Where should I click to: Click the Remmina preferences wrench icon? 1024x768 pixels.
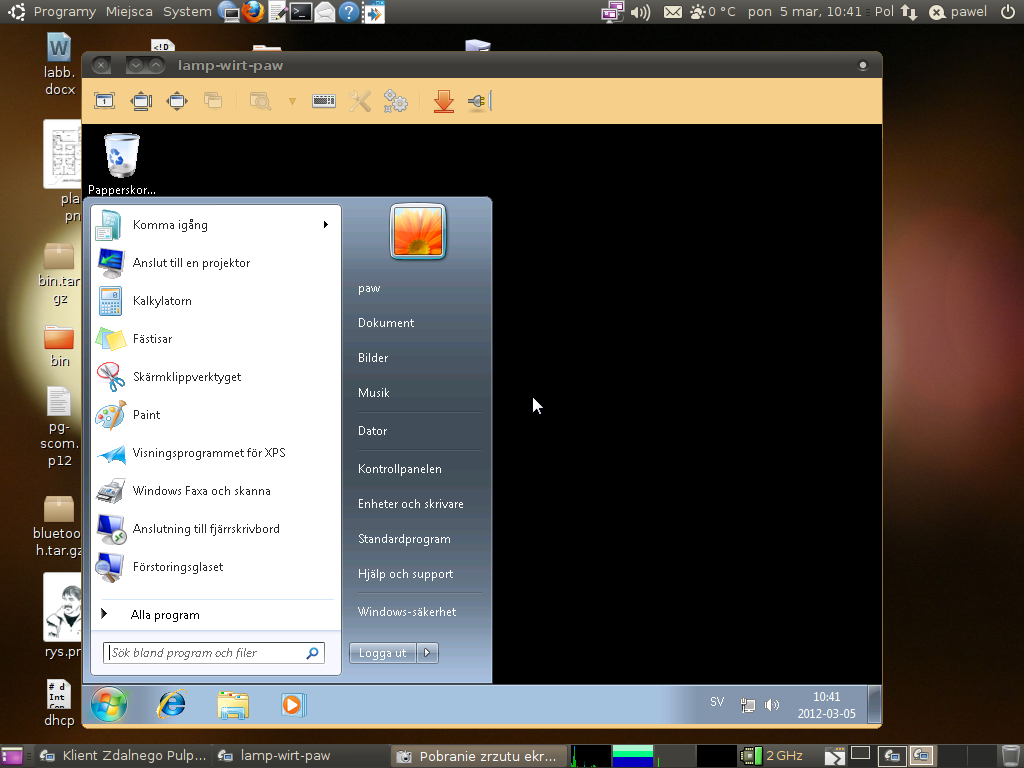click(360, 101)
